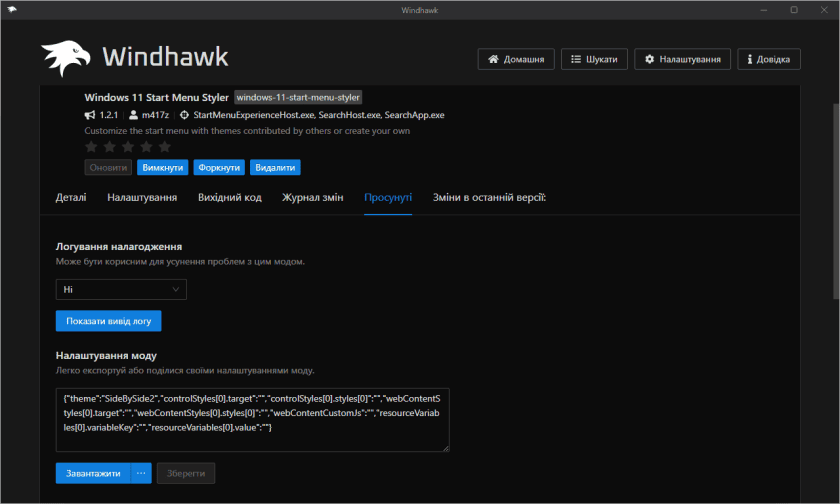
Task: Click the Windhawk hawk logo
Action: 66,59
